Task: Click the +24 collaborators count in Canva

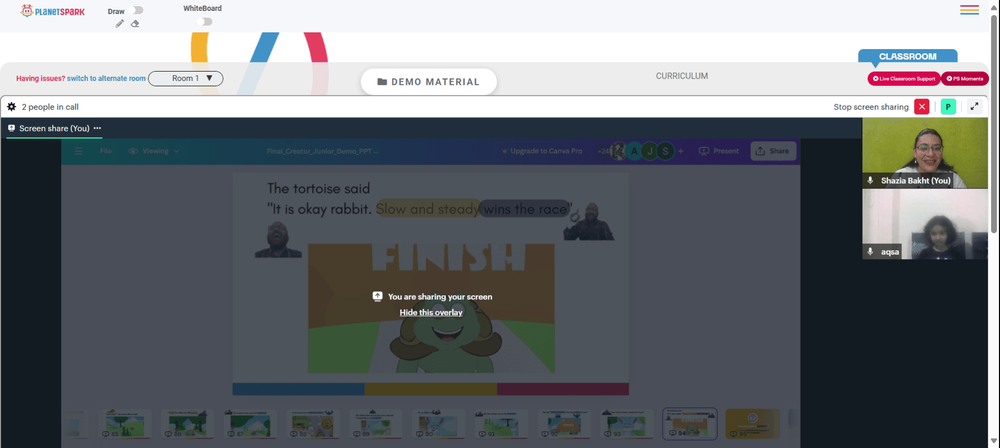Action: click(x=603, y=151)
